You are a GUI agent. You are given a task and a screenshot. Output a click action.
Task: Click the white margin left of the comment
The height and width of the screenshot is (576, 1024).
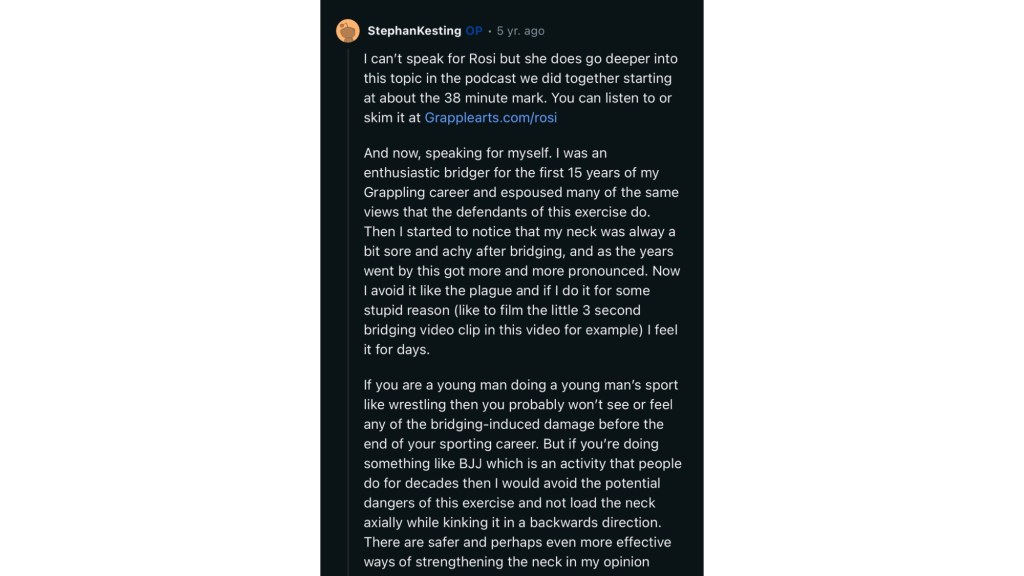[160, 288]
